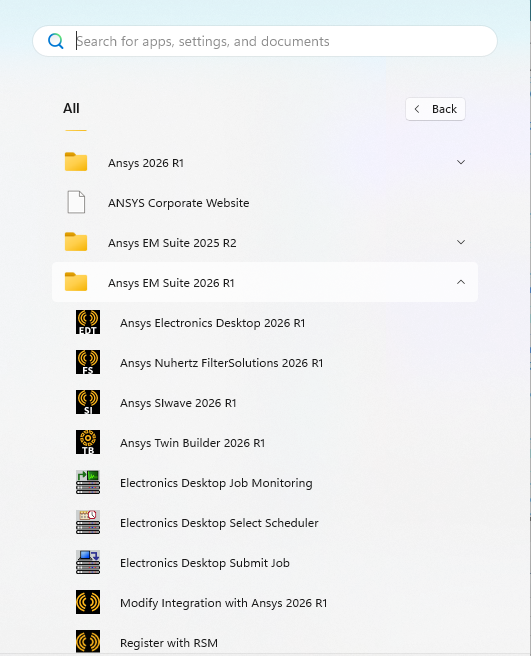531x656 pixels.
Task: Expand the Ansys 2026 R1 chevron
Action: (461, 162)
